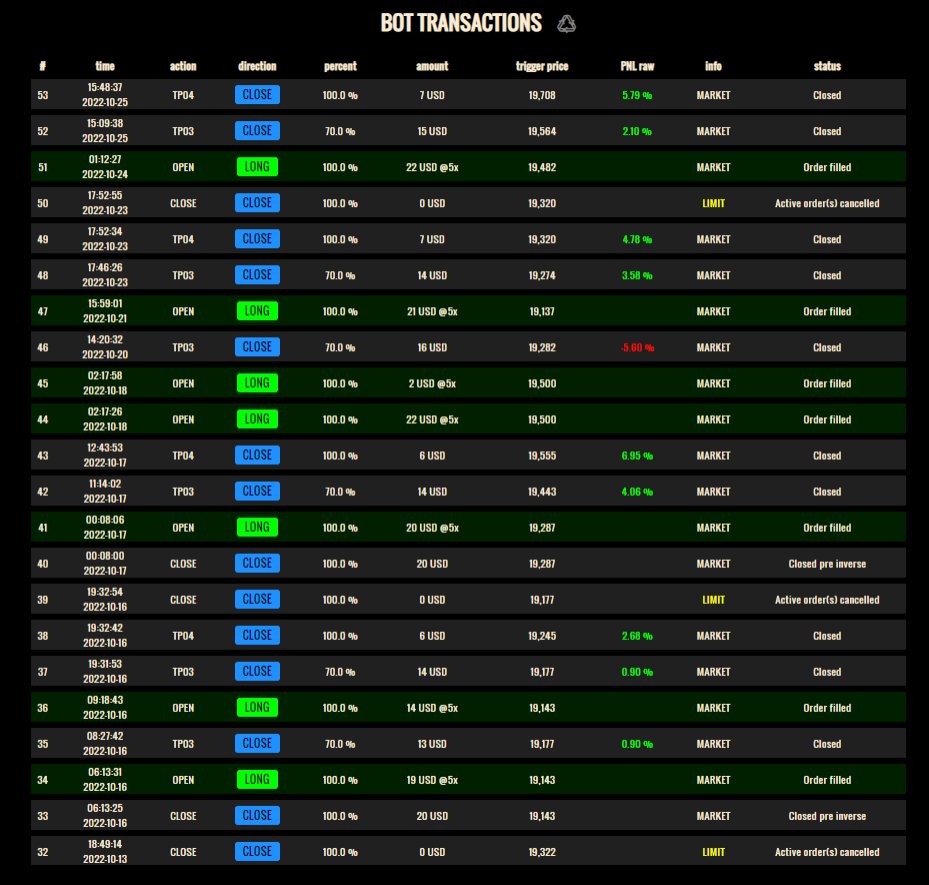The image size is (929, 885).
Task: Click TP04 action in row 43
Action: point(183,456)
